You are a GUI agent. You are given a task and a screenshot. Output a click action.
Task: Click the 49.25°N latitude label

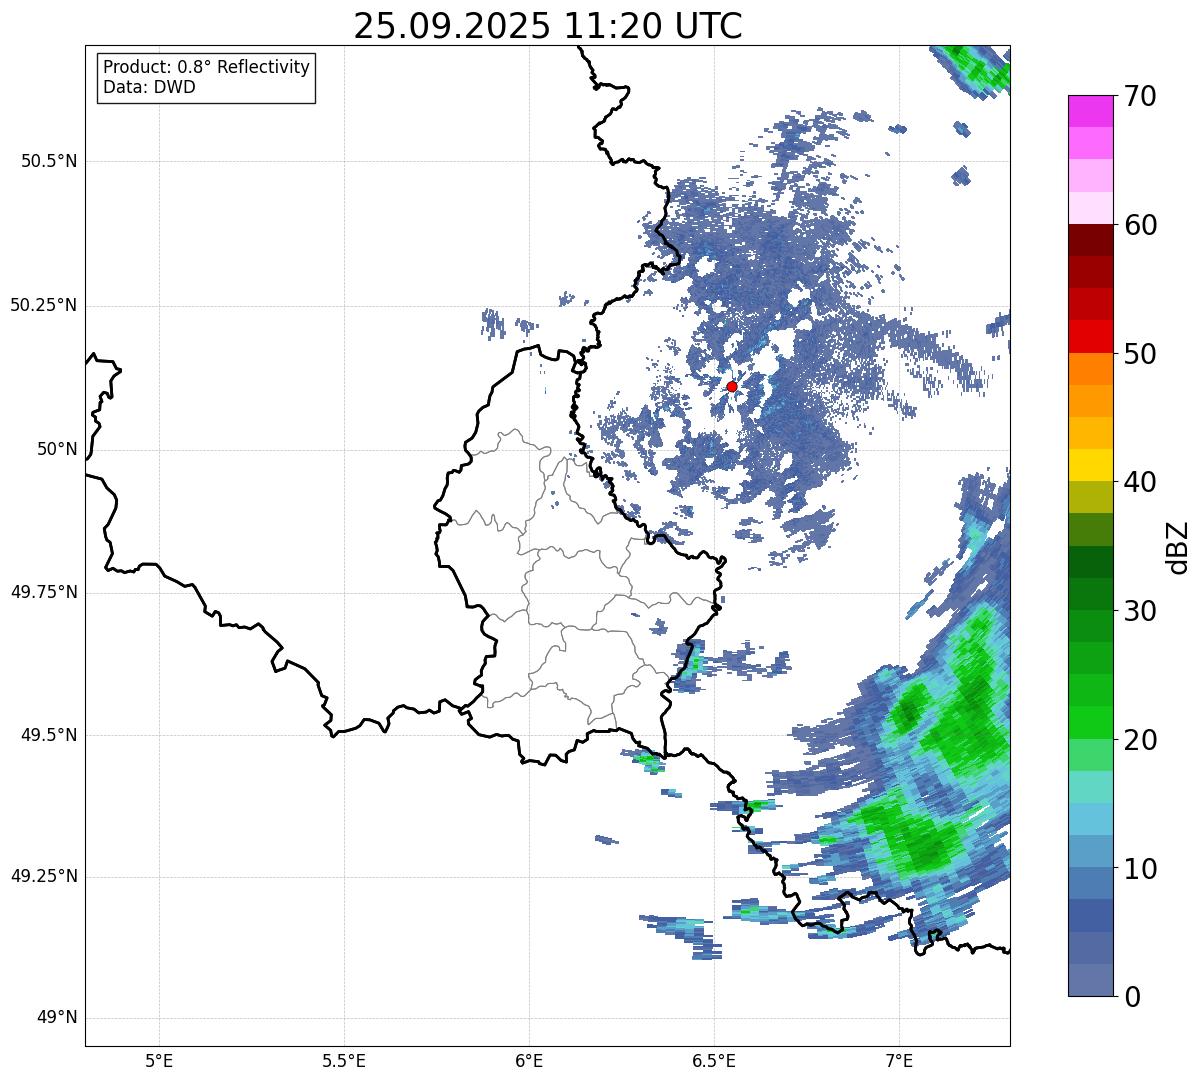44,876
